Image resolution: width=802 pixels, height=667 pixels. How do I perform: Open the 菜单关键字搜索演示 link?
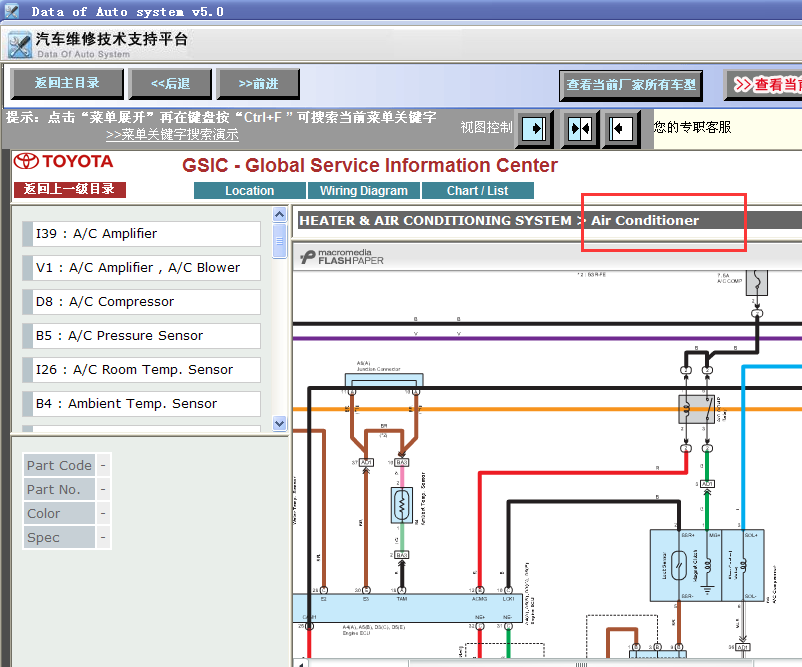point(172,135)
